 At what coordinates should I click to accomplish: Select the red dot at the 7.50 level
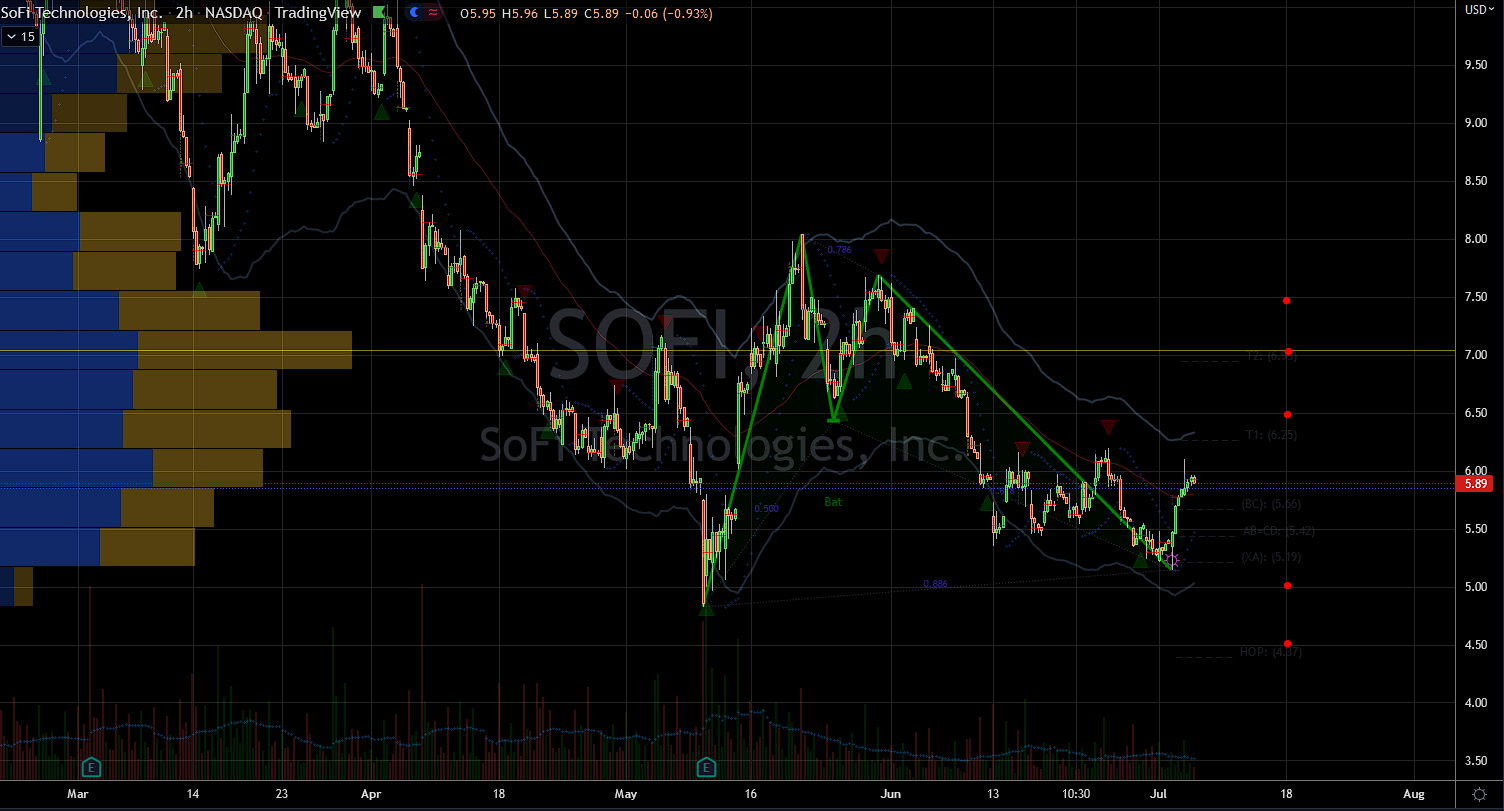tap(1288, 300)
